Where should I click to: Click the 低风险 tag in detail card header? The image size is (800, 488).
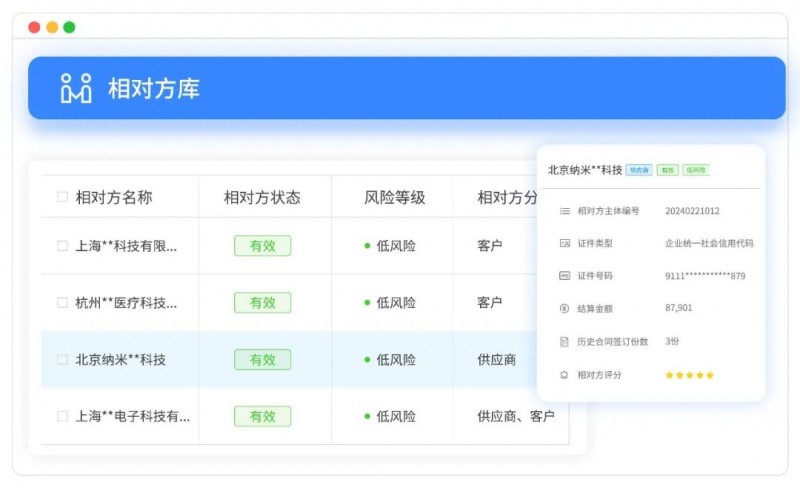[696, 170]
